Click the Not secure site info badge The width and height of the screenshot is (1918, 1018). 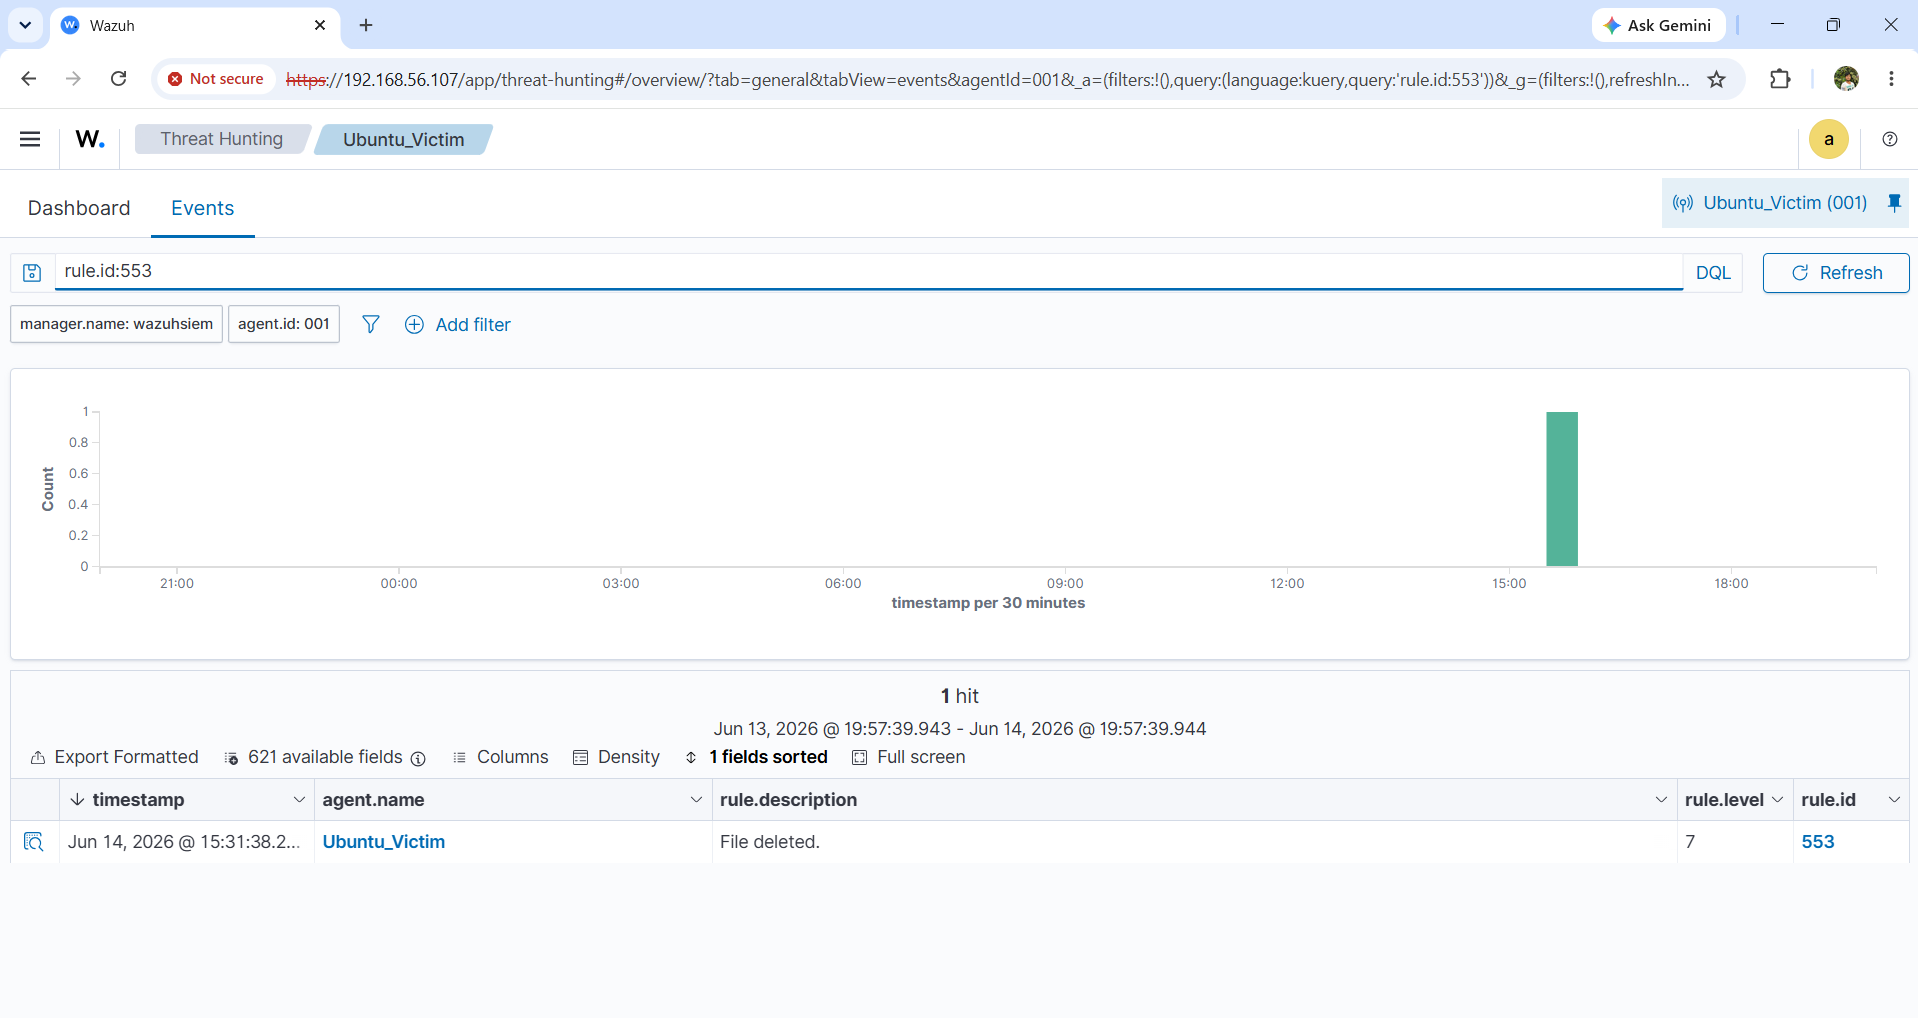(x=216, y=79)
